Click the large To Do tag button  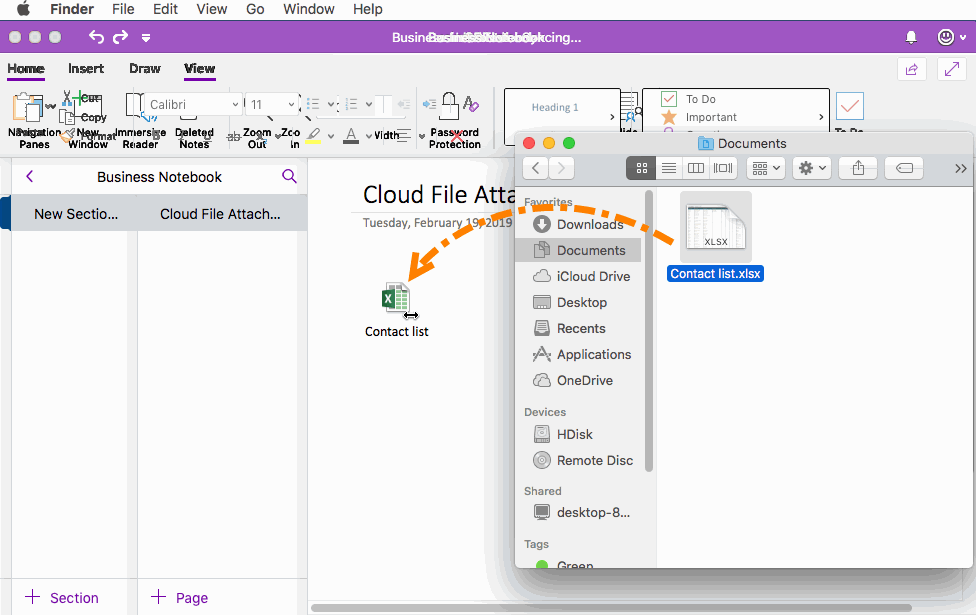click(x=850, y=107)
